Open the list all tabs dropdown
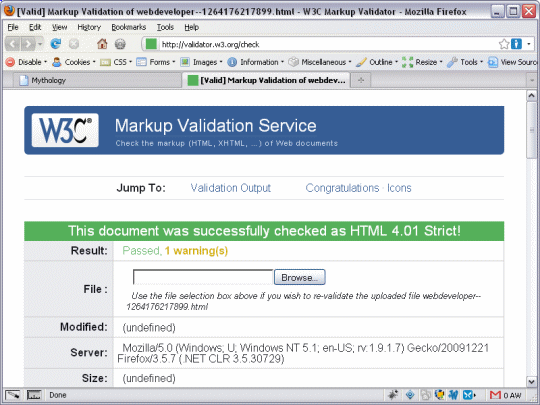The height and width of the screenshot is (405, 540). click(x=532, y=80)
